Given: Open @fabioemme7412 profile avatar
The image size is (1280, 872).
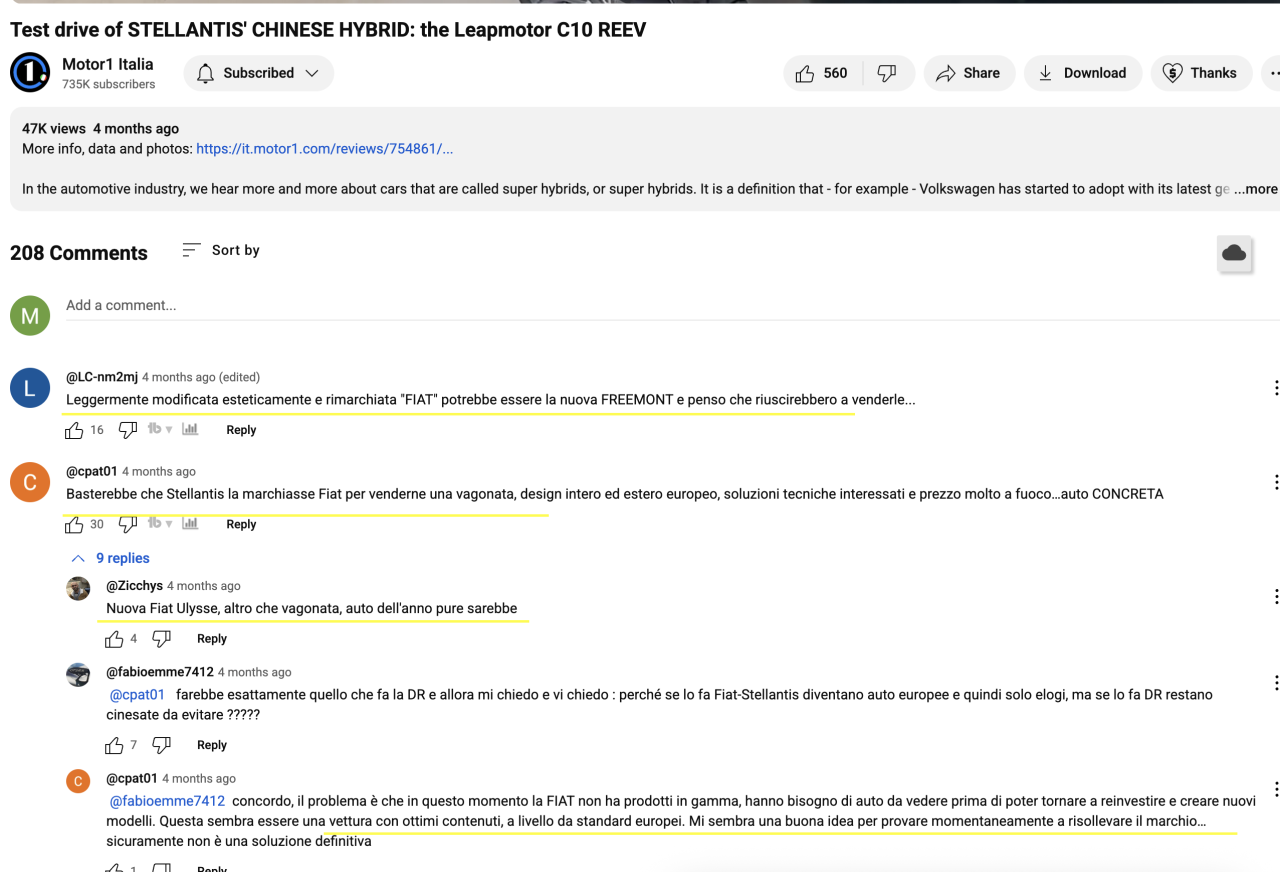Looking at the screenshot, I should [78, 675].
